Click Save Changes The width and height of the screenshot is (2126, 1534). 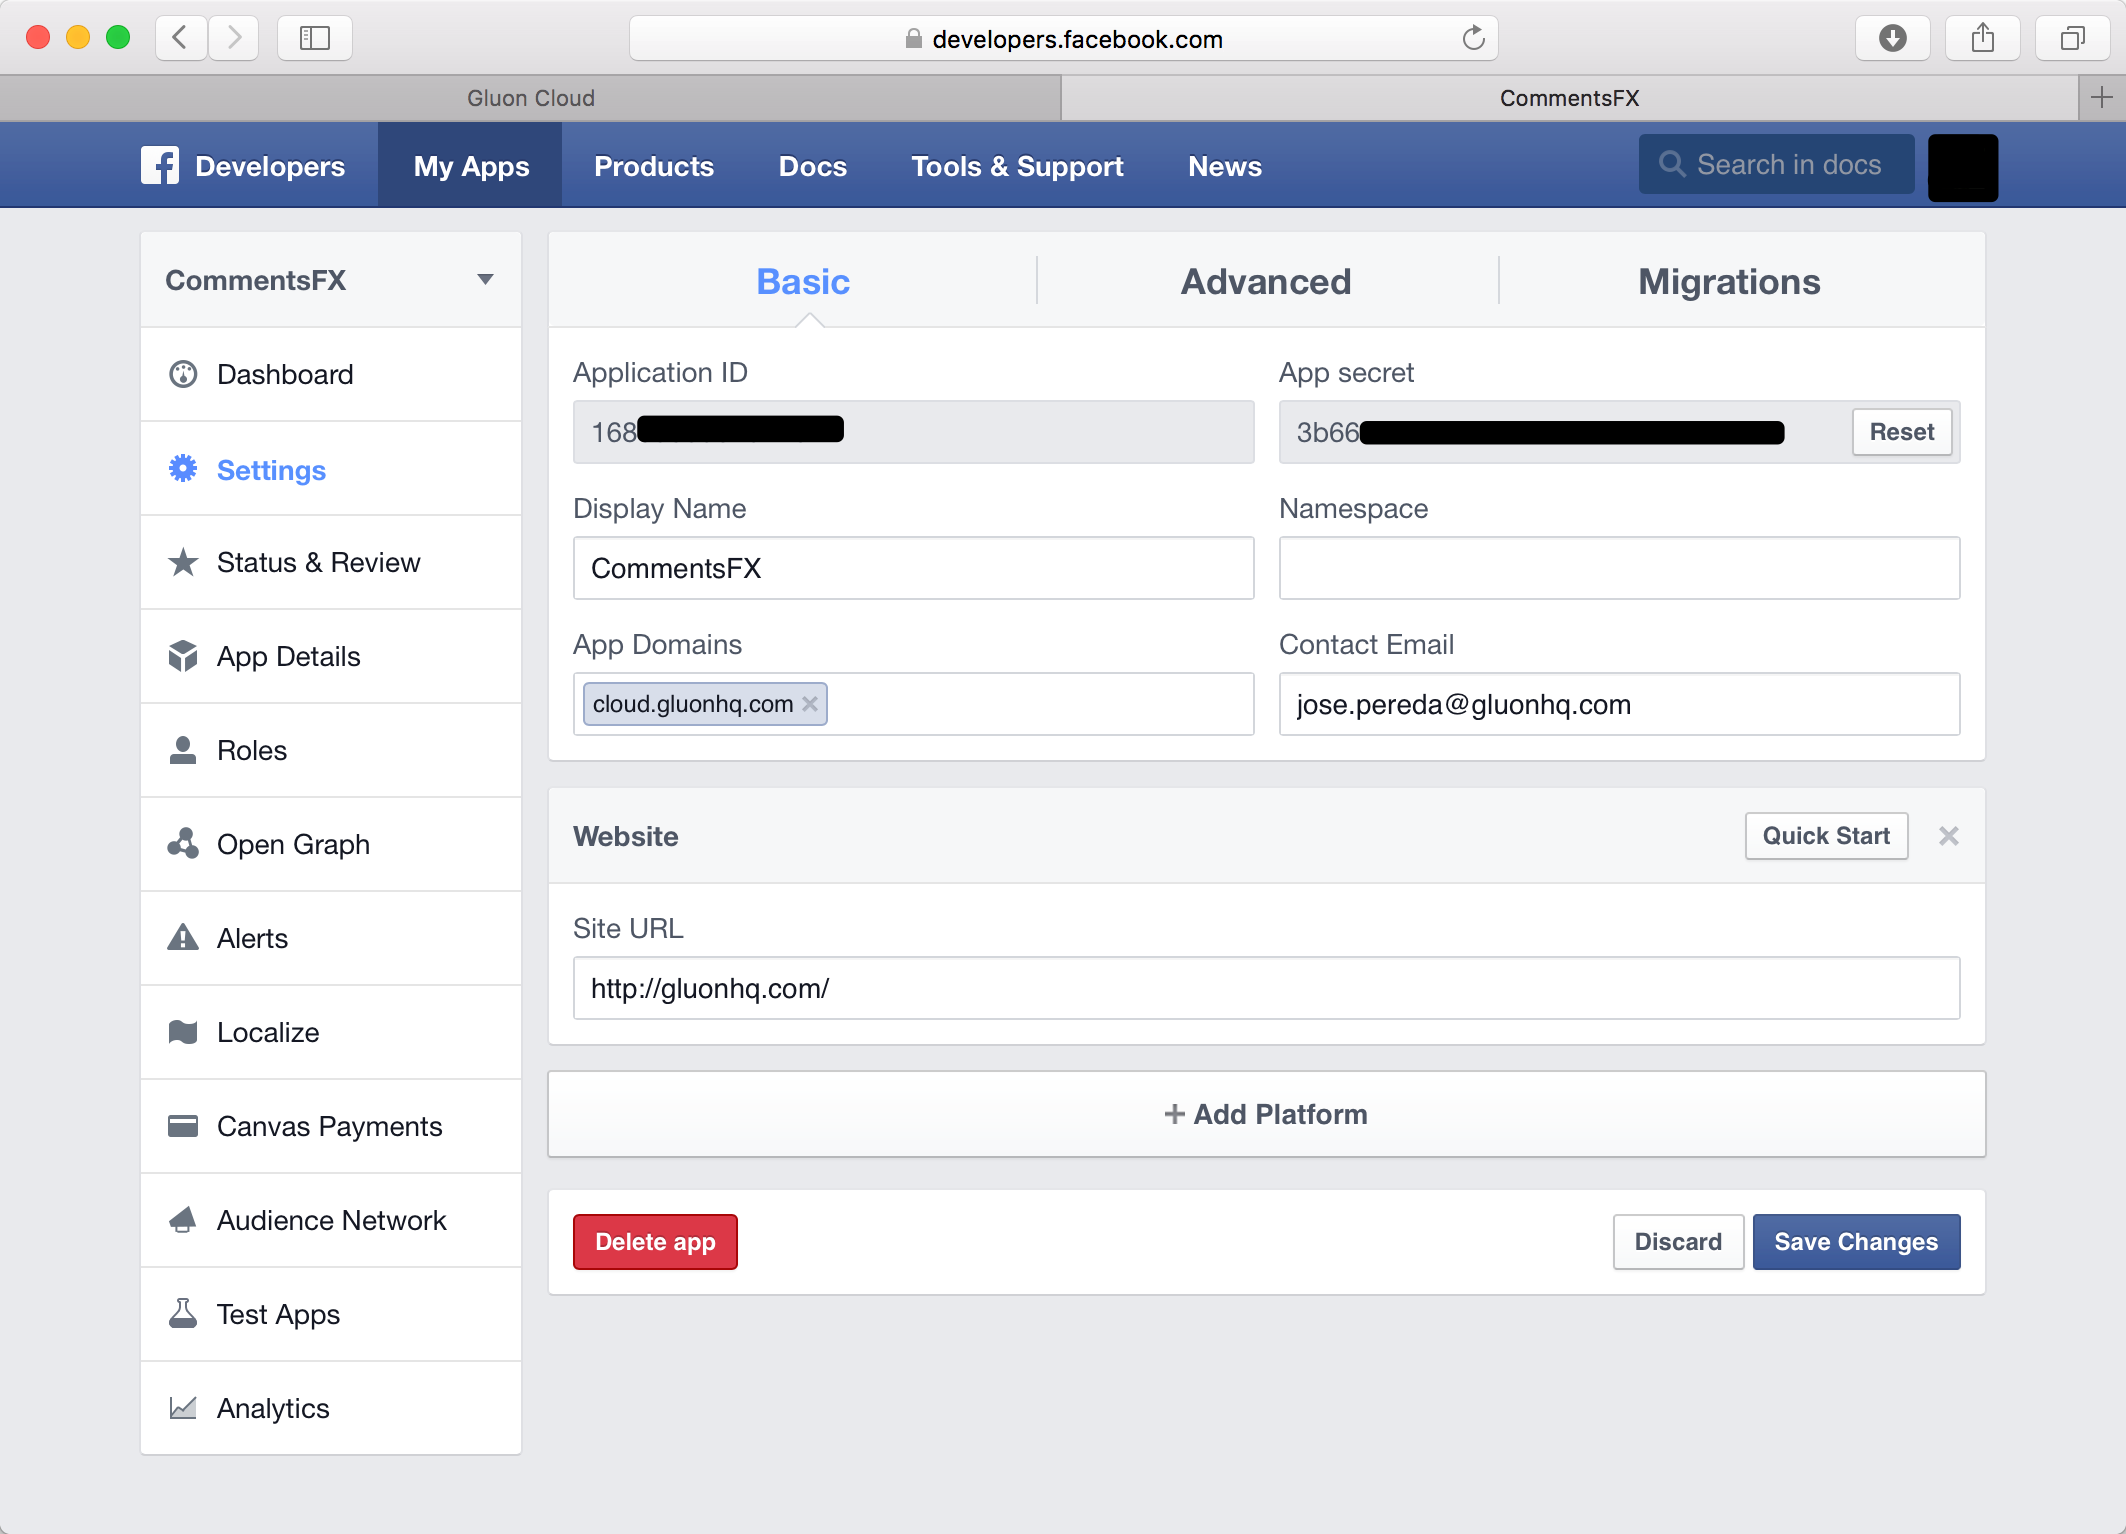point(1856,1242)
